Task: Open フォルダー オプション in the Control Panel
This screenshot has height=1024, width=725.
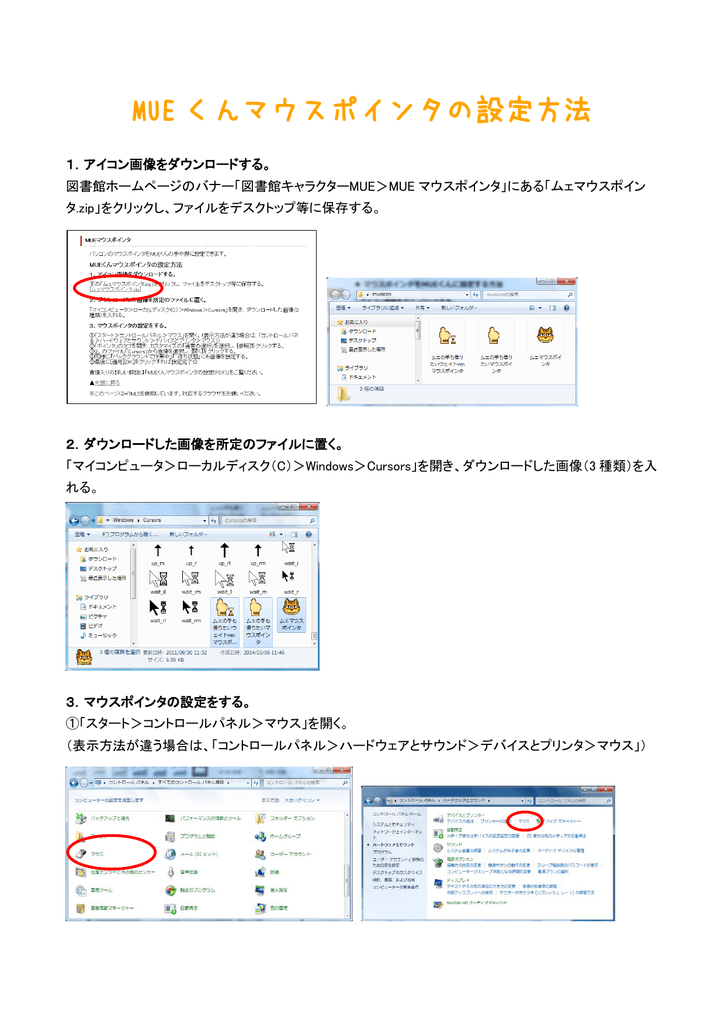Action: pos(285,818)
